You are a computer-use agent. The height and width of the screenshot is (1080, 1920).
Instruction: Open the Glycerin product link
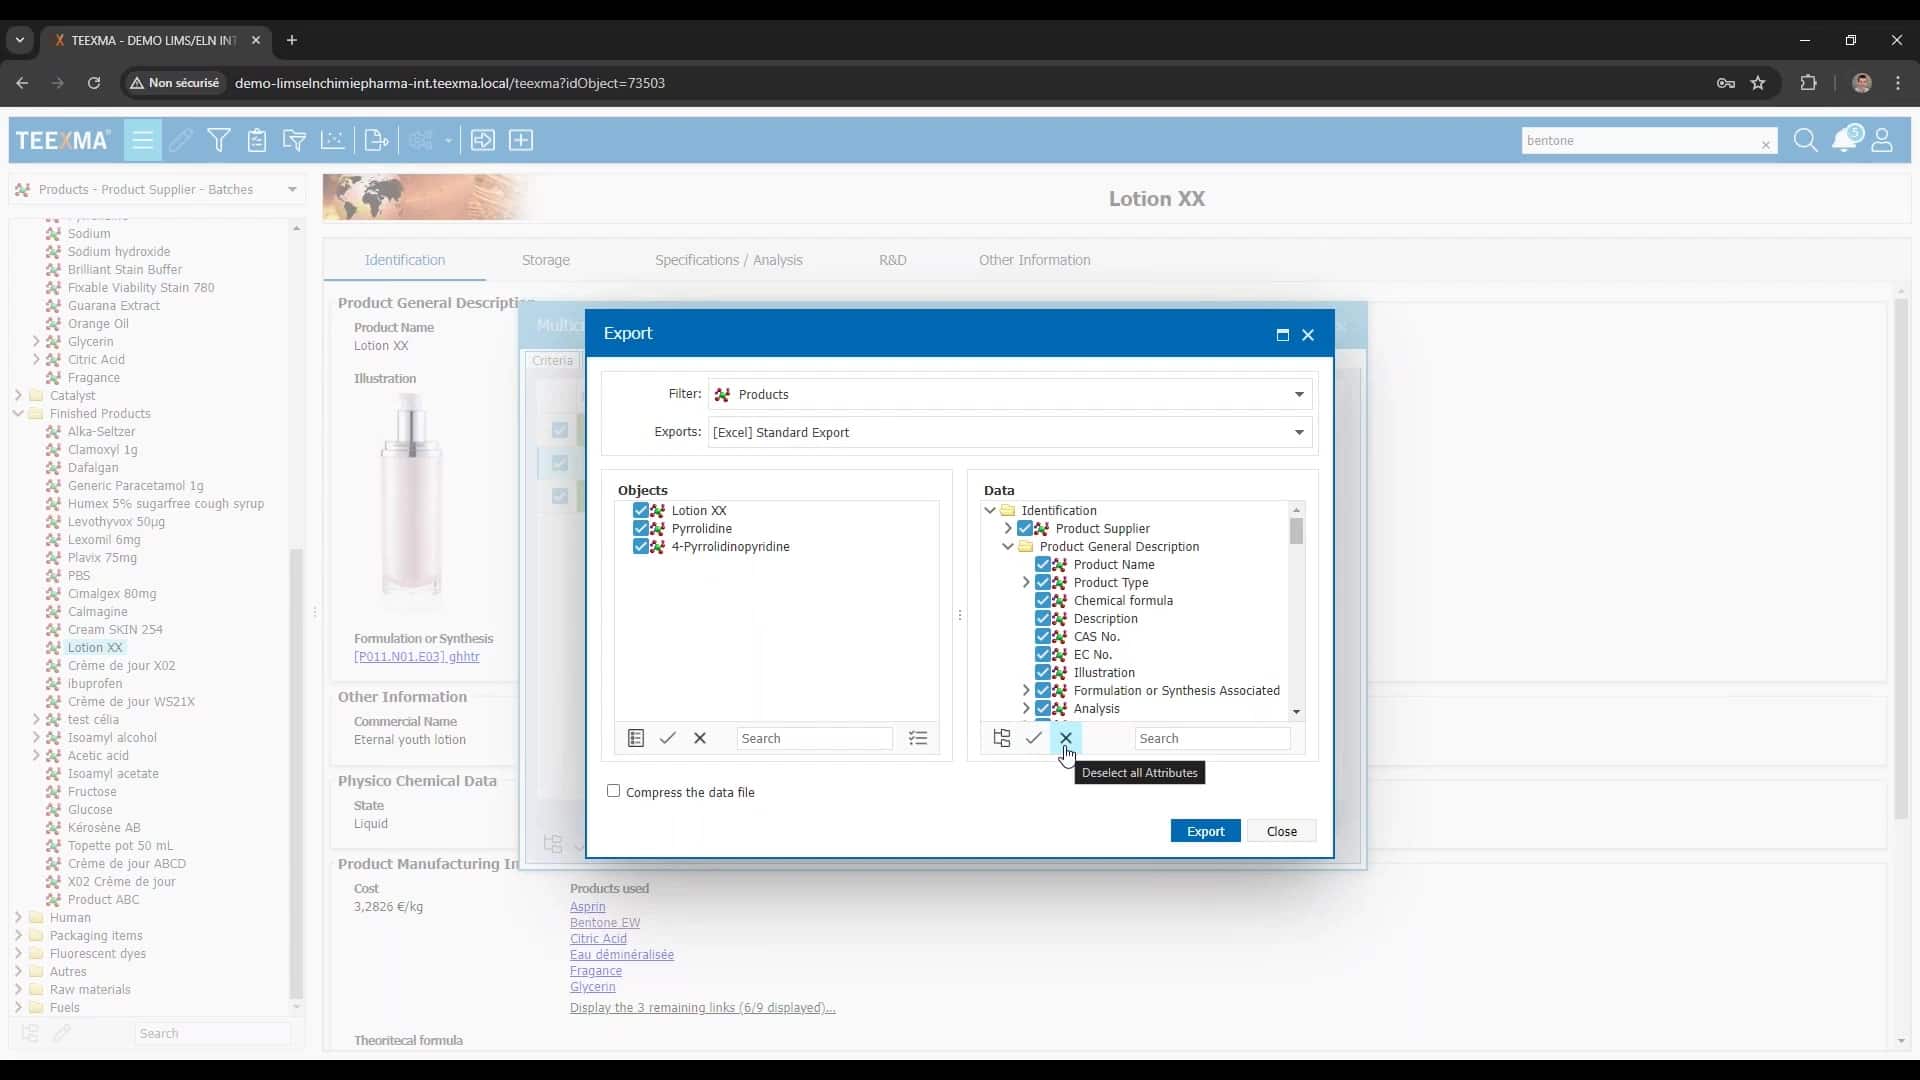point(593,986)
